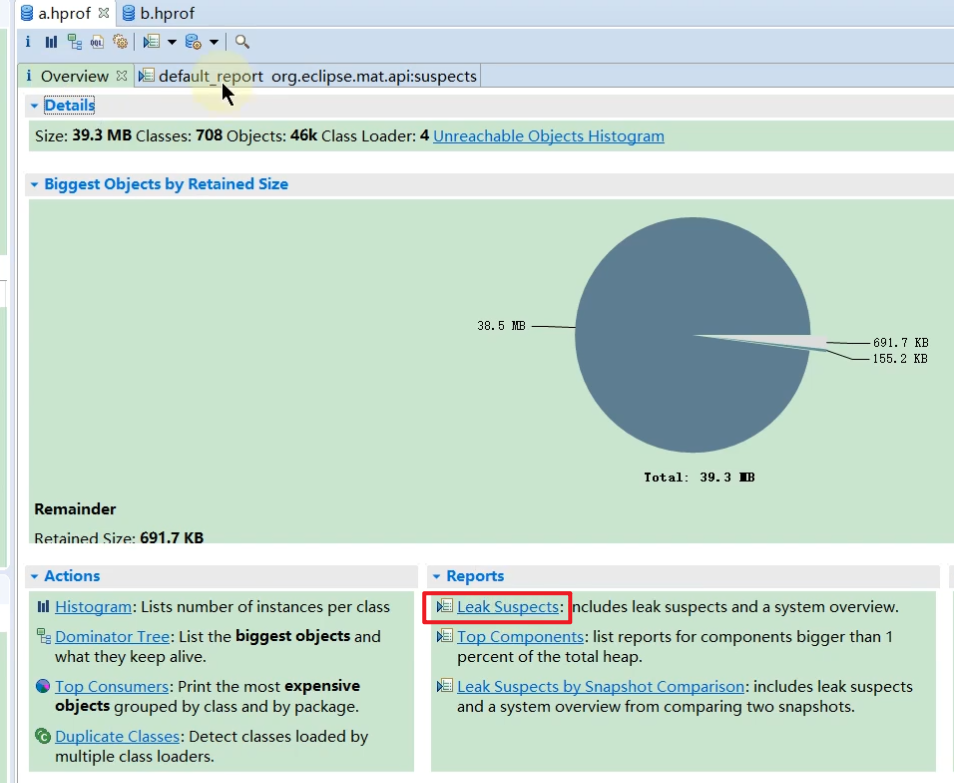This screenshot has height=783, width=954.
Task: Click the Top Consumers pie icon
Action: point(43,686)
